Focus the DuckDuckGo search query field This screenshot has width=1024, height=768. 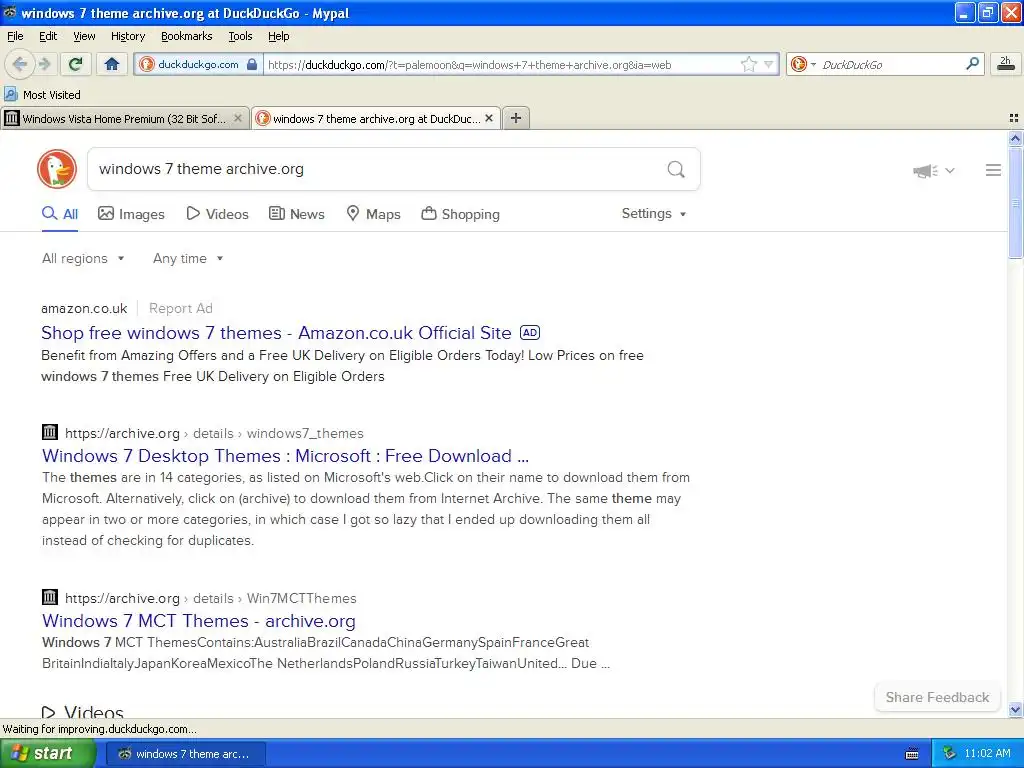click(x=376, y=169)
